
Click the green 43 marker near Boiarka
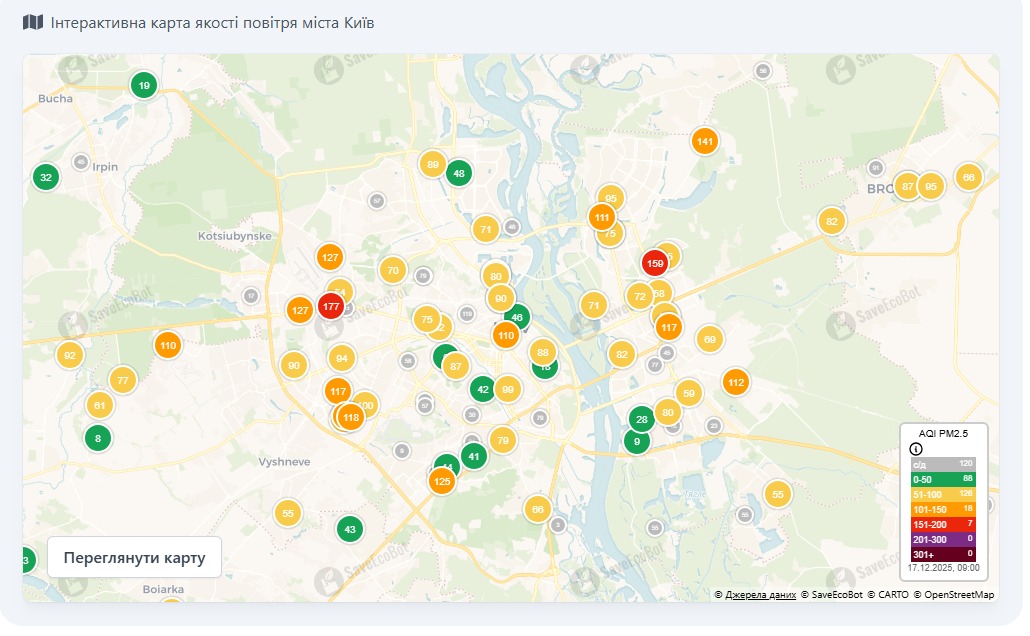point(349,529)
